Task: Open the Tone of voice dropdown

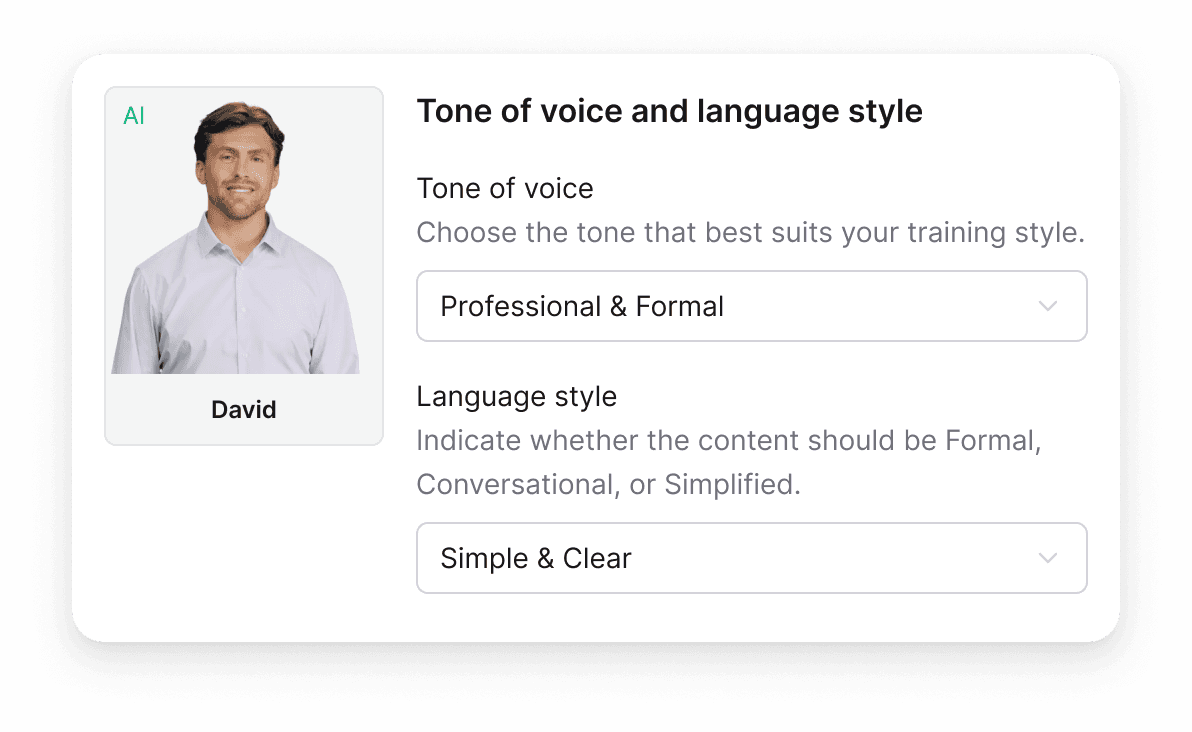Action: [x=751, y=306]
